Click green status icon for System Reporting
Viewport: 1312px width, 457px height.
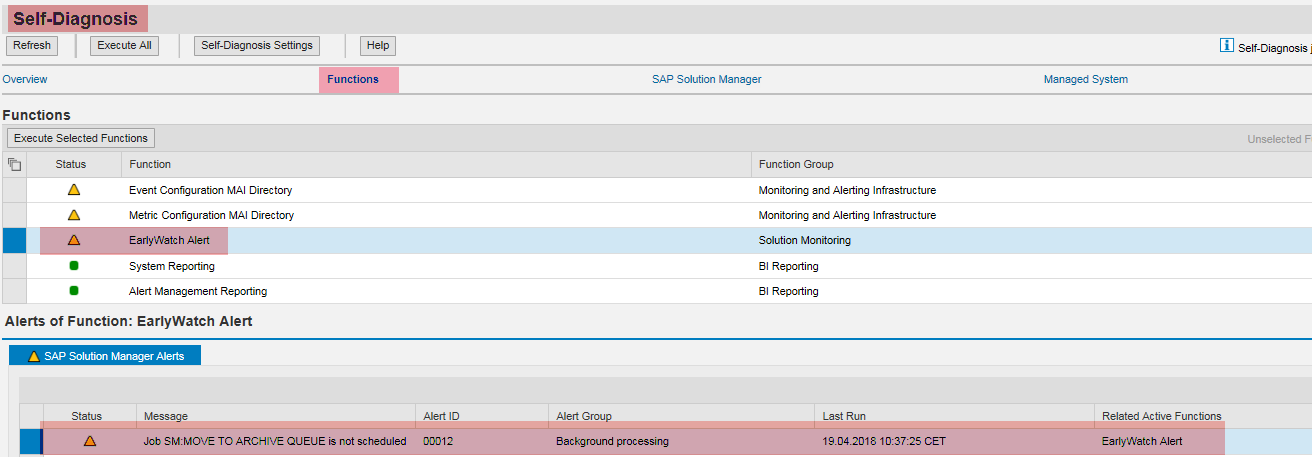(74, 266)
